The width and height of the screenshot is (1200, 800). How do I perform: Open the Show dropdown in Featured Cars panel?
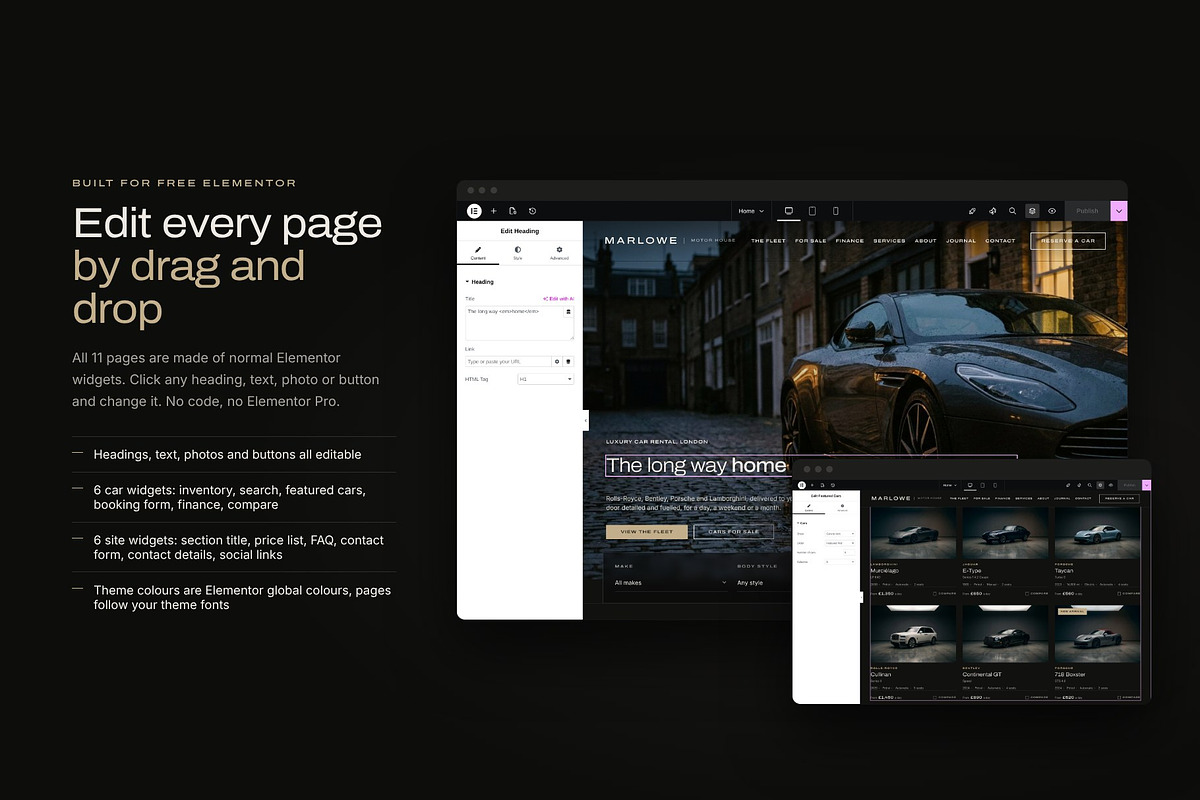click(x=840, y=534)
